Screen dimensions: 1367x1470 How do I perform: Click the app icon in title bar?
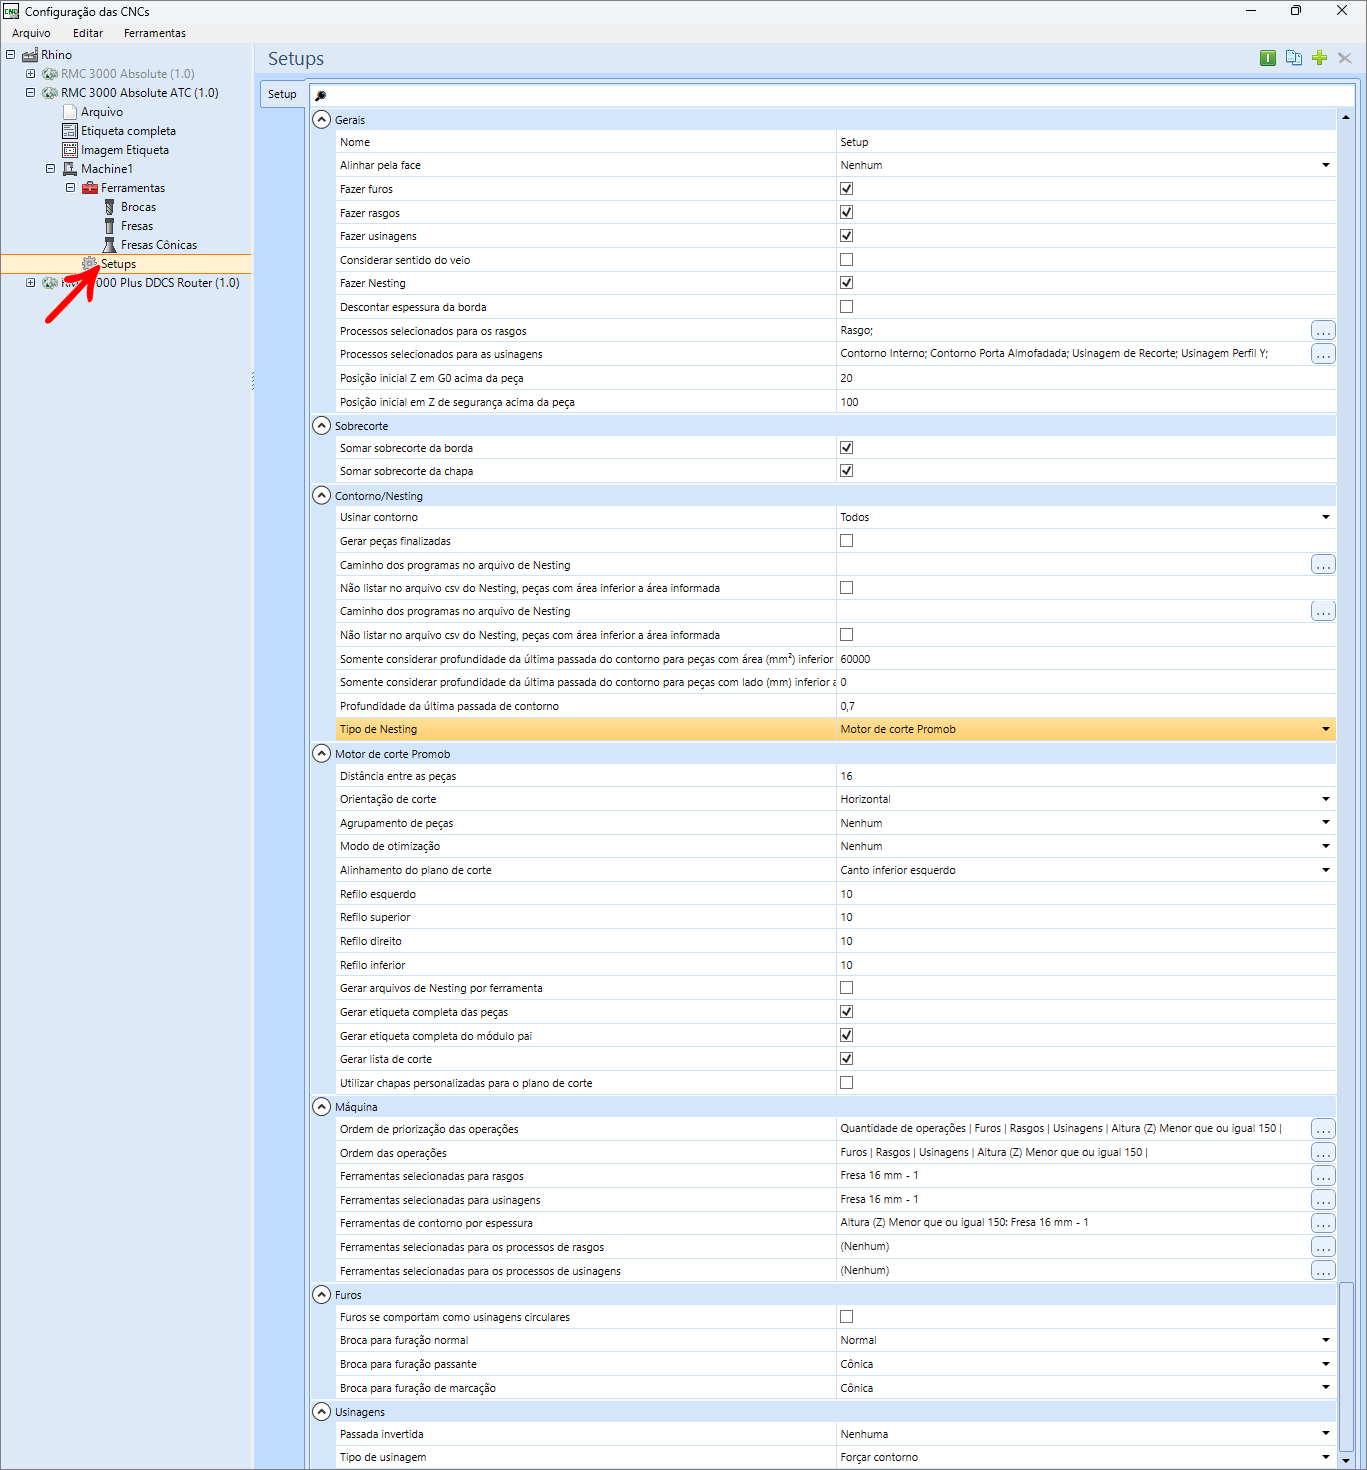point(11,11)
